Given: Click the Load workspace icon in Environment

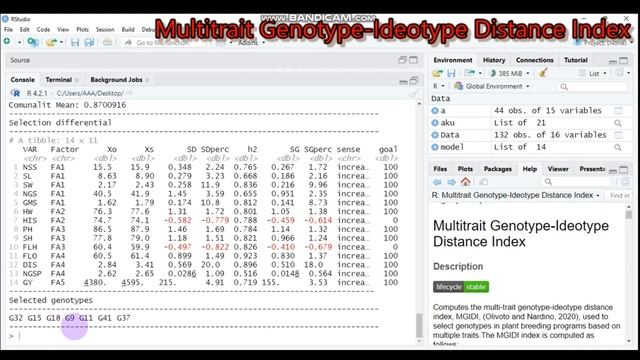Looking at the screenshot, I should [x=437, y=73].
